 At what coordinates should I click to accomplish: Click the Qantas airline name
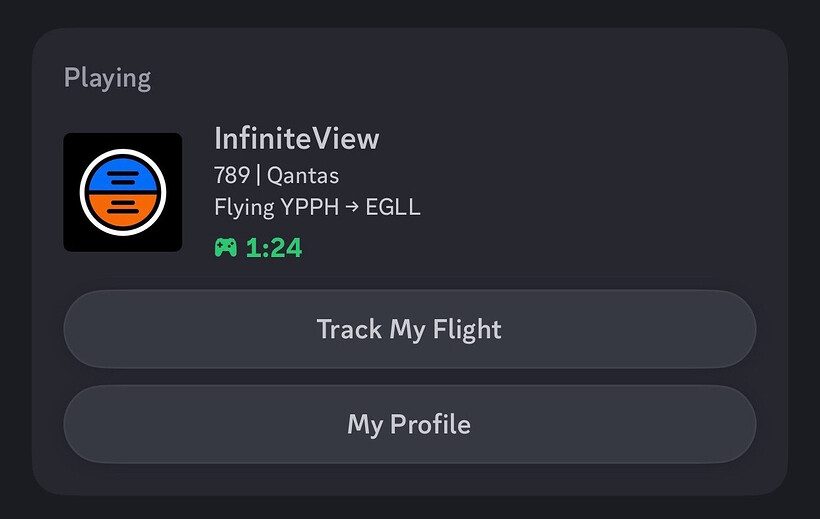303,176
